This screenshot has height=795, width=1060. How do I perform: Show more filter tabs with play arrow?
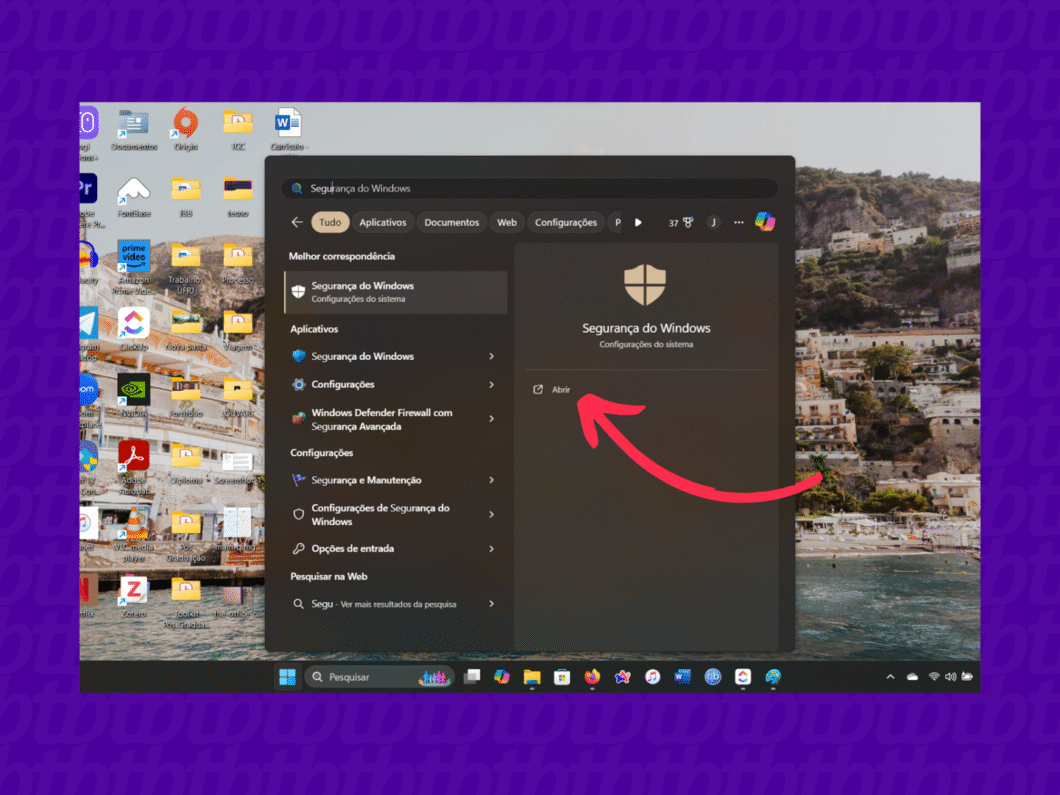[638, 222]
